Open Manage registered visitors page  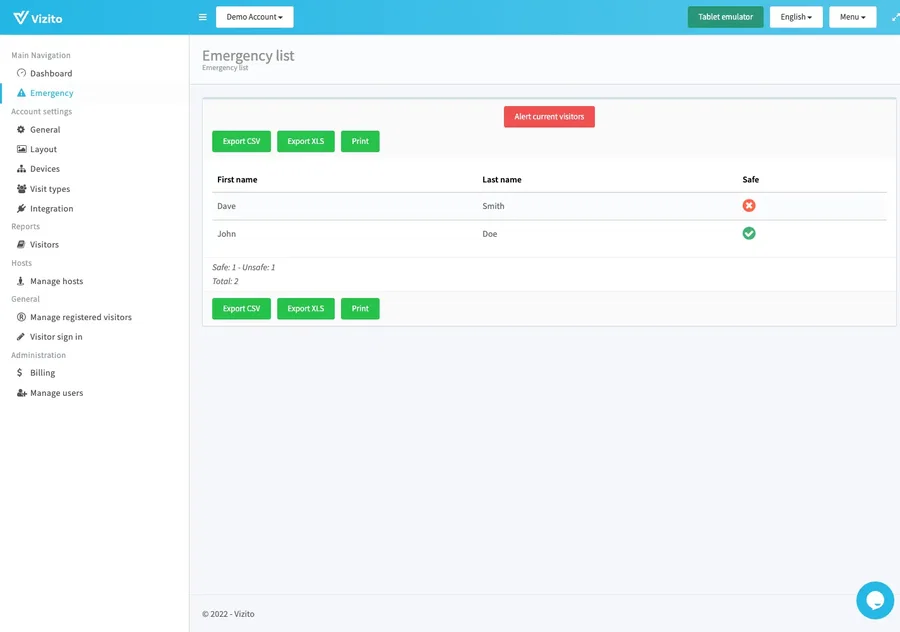click(80, 317)
